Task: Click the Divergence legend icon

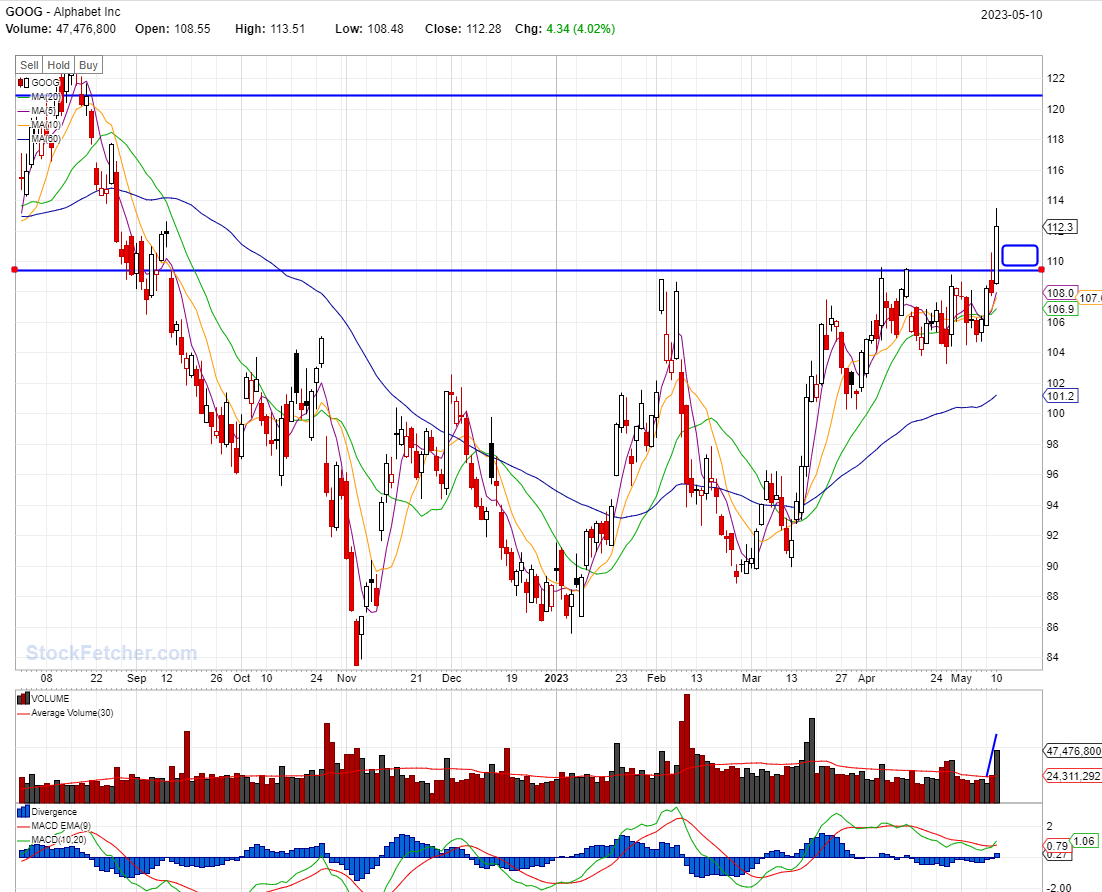Action: [x=23, y=811]
